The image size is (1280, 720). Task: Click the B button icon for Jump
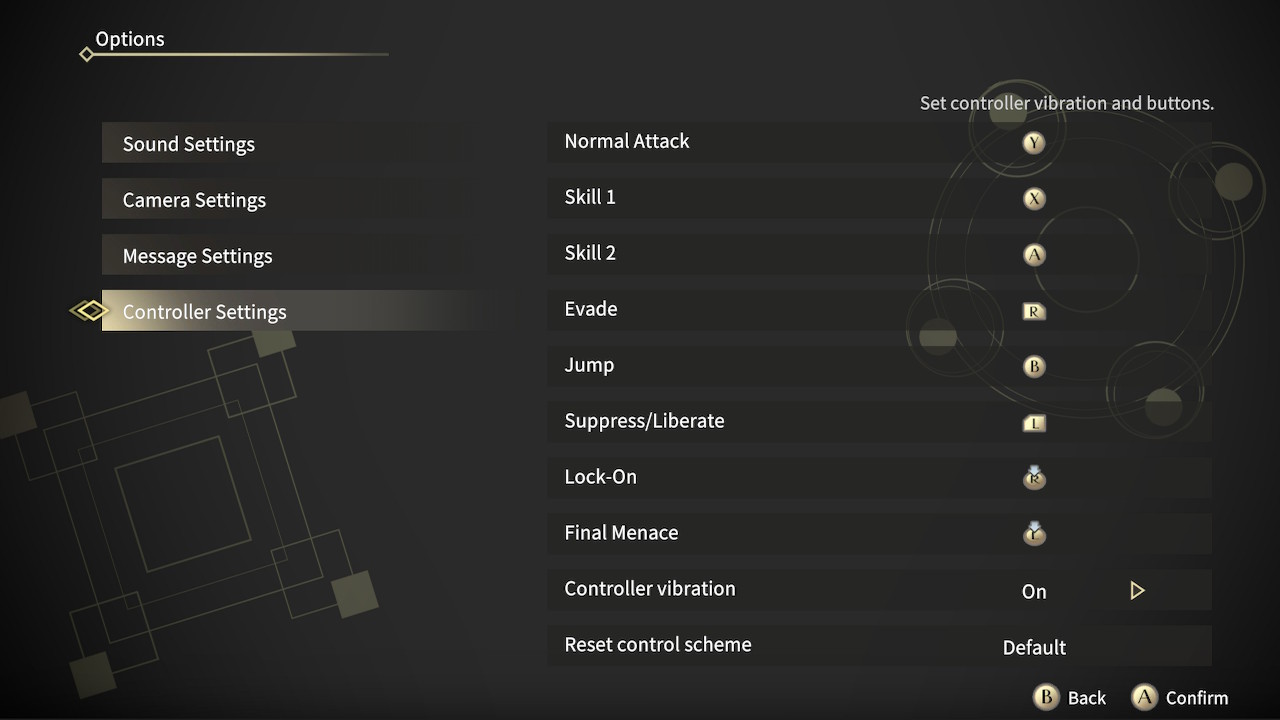pos(1034,366)
